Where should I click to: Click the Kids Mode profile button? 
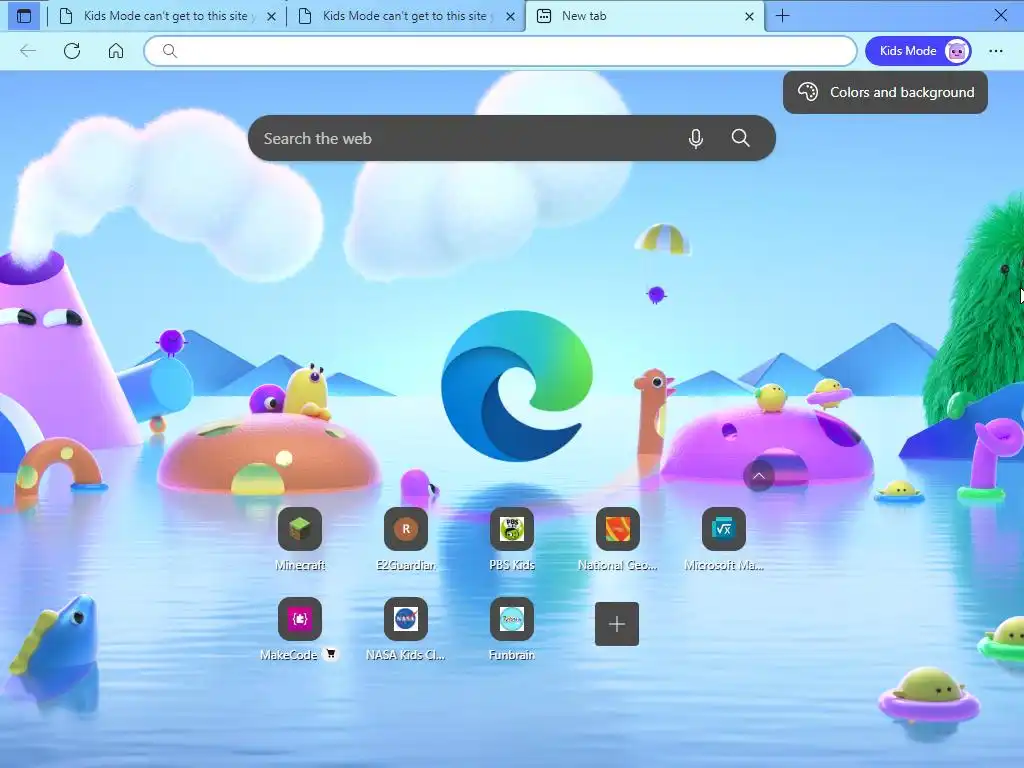coord(918,51)
